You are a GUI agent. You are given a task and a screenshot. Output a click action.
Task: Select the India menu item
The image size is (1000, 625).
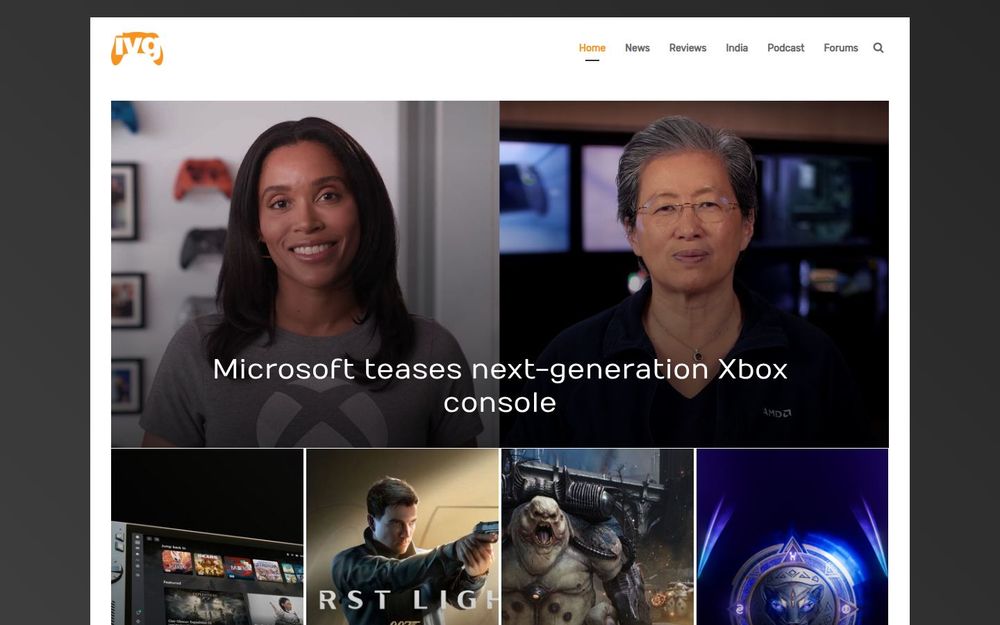(x=737, y=48)
